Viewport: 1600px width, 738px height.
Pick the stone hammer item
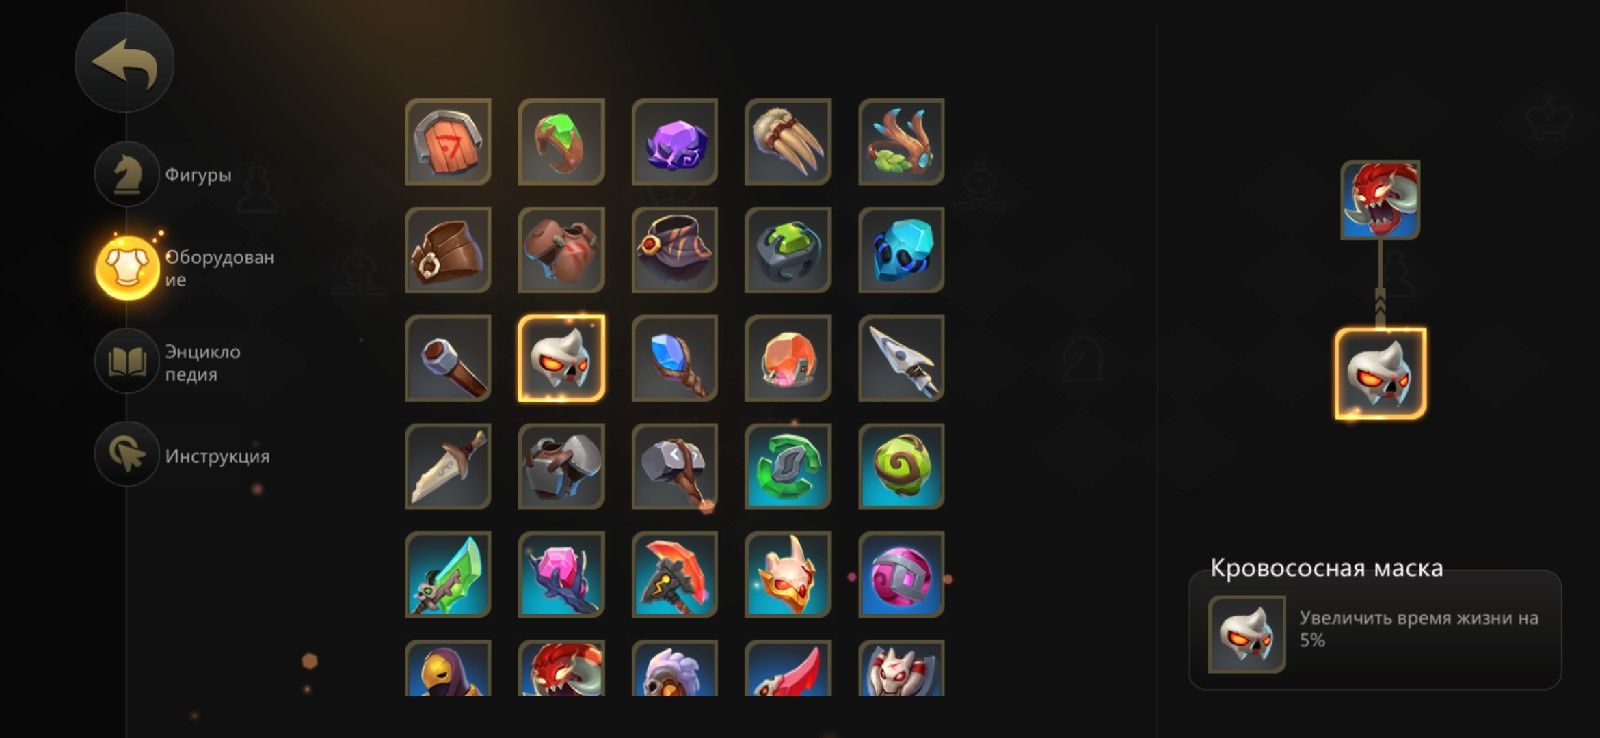(x=675, y=466)
